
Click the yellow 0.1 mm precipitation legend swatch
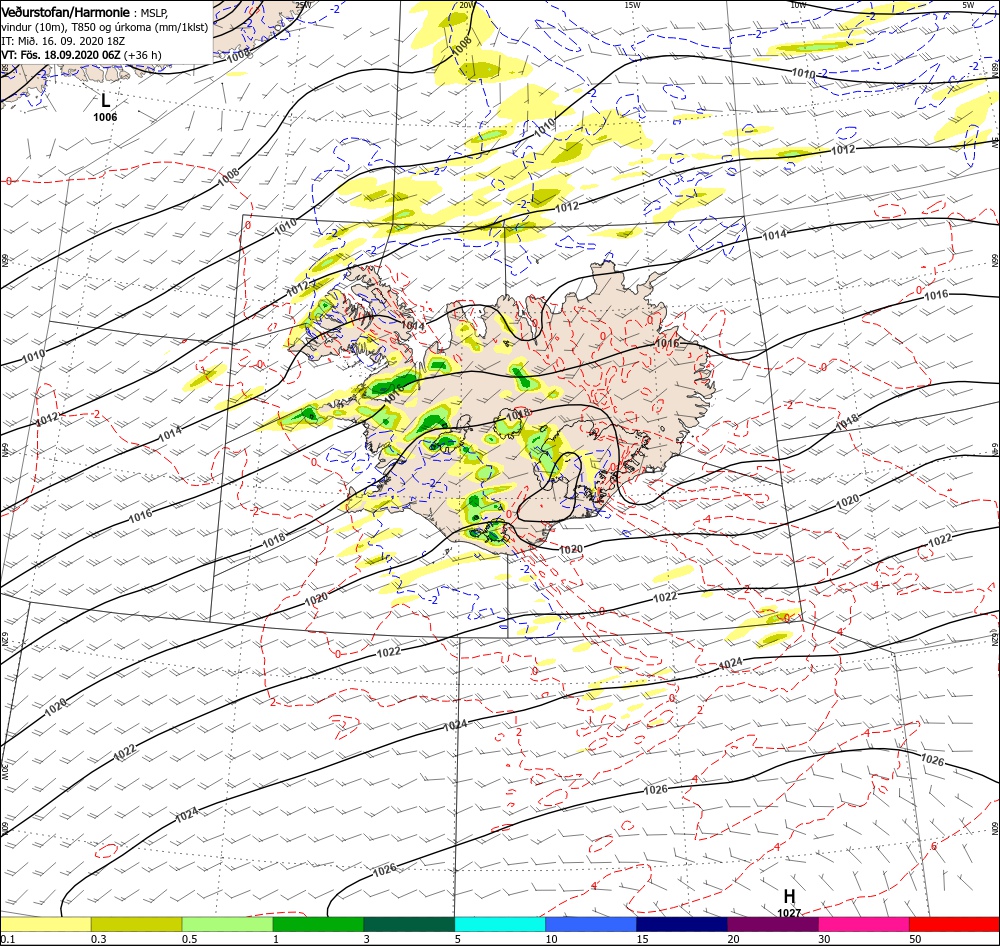45,924
